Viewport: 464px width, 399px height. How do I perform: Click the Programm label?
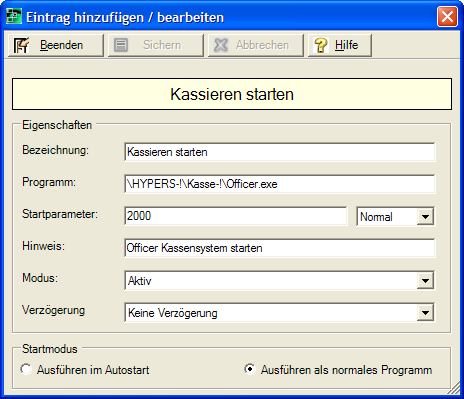(49, 182)
